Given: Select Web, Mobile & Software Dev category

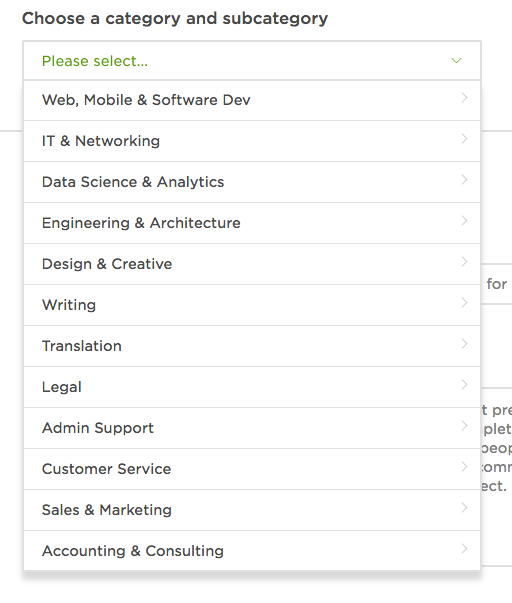Looking at the screenshot, I should (252, 100).
